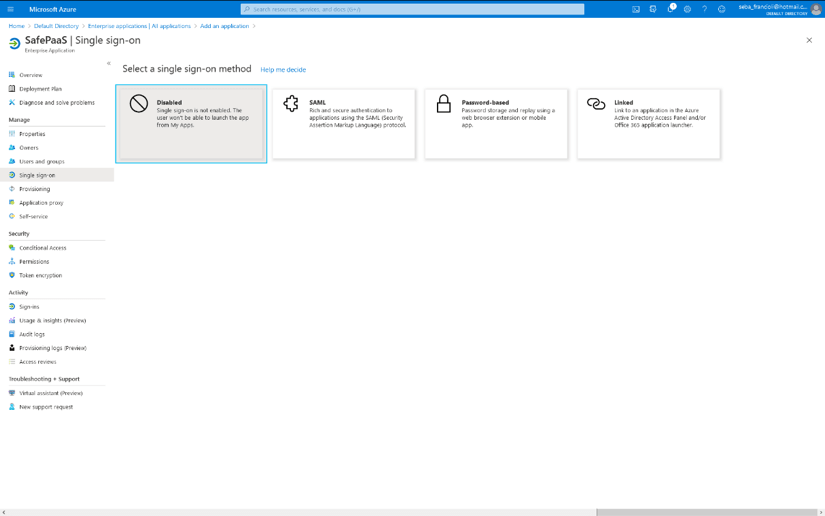Viewport: 825px width, 516px height.
Task: Collapse the left navigation with chevron
Action: pyautogui.click(x=108, y=63)
